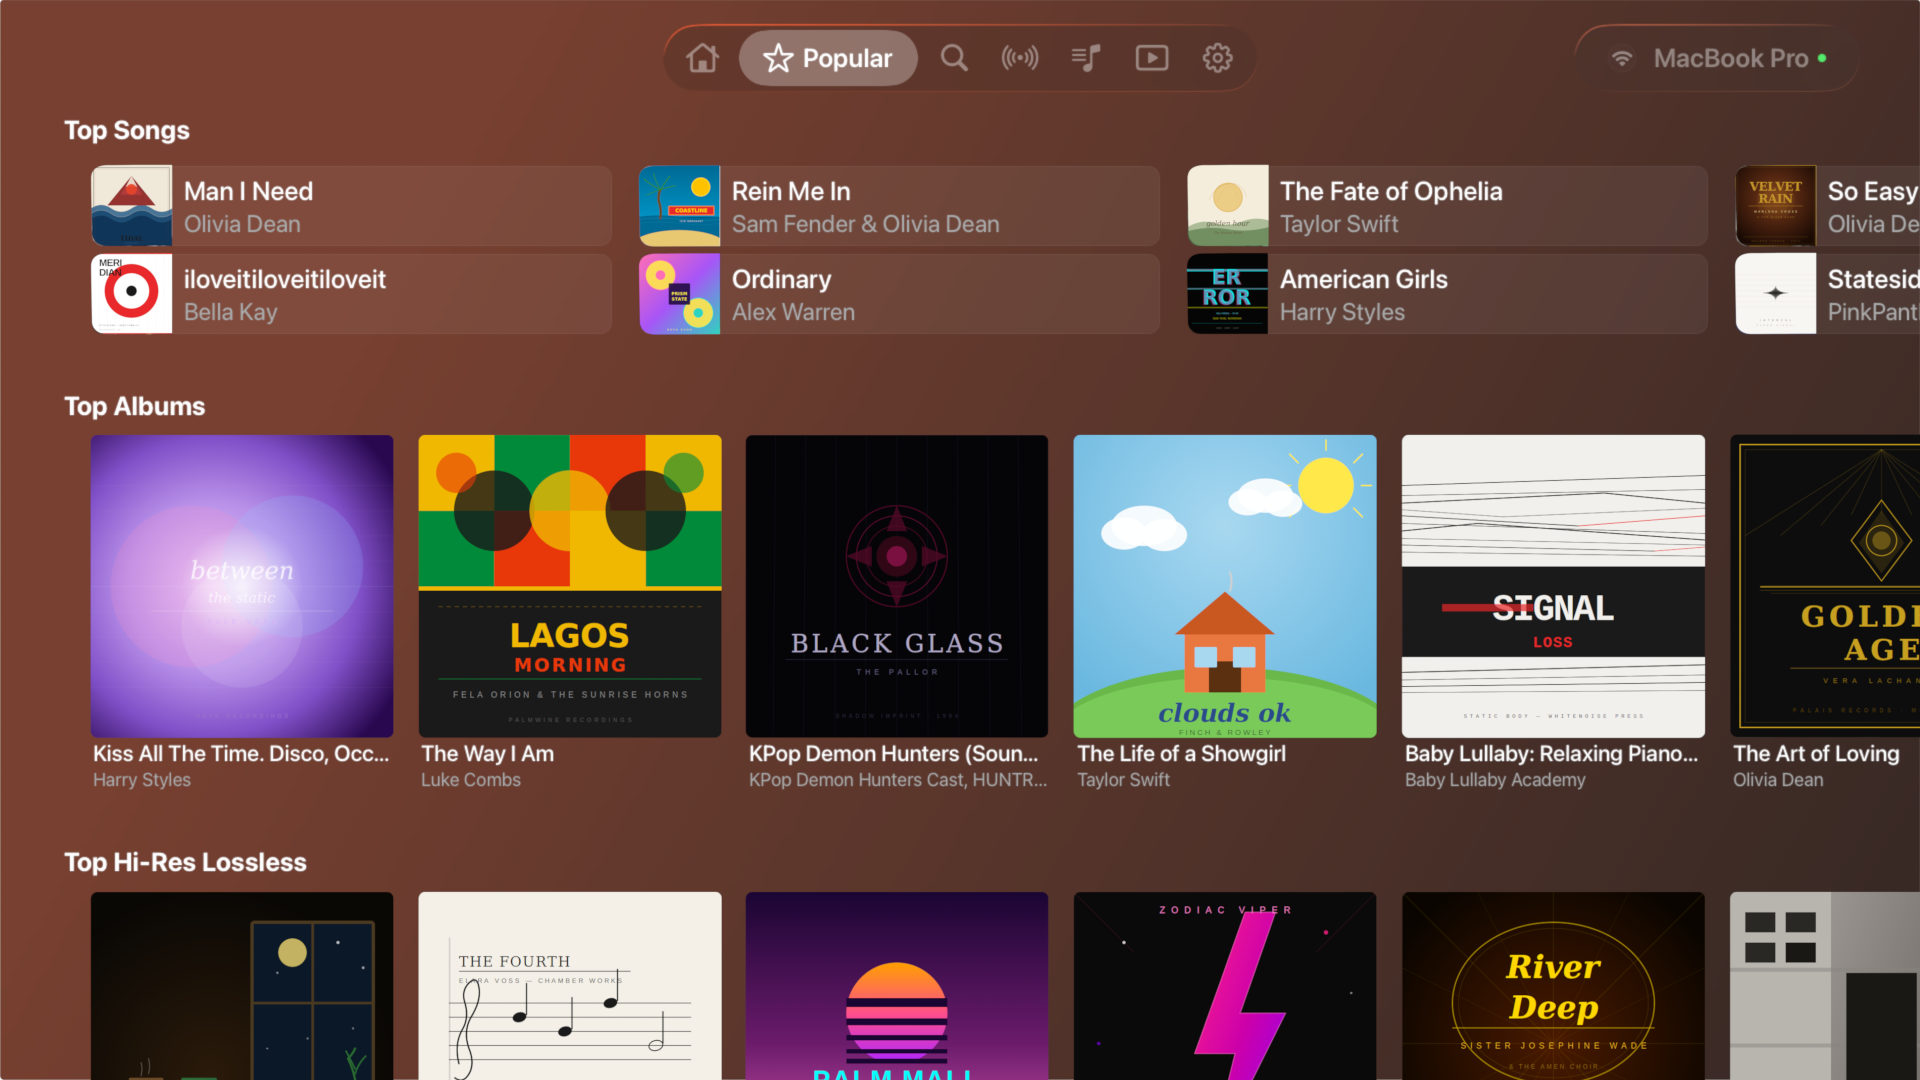This screenshot has height=1080, width=1920.
Task: Open 'The Life of a Showgirl' album art
Action: (1224, 585)
